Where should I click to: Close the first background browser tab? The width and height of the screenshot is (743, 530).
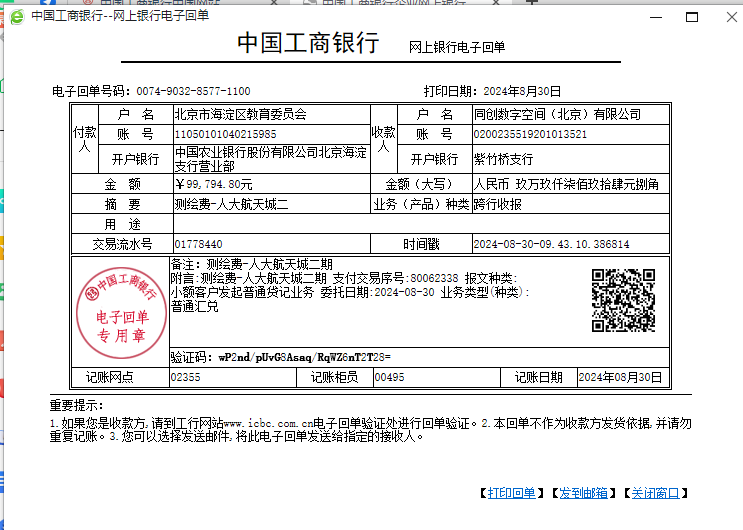click(274, 2)
